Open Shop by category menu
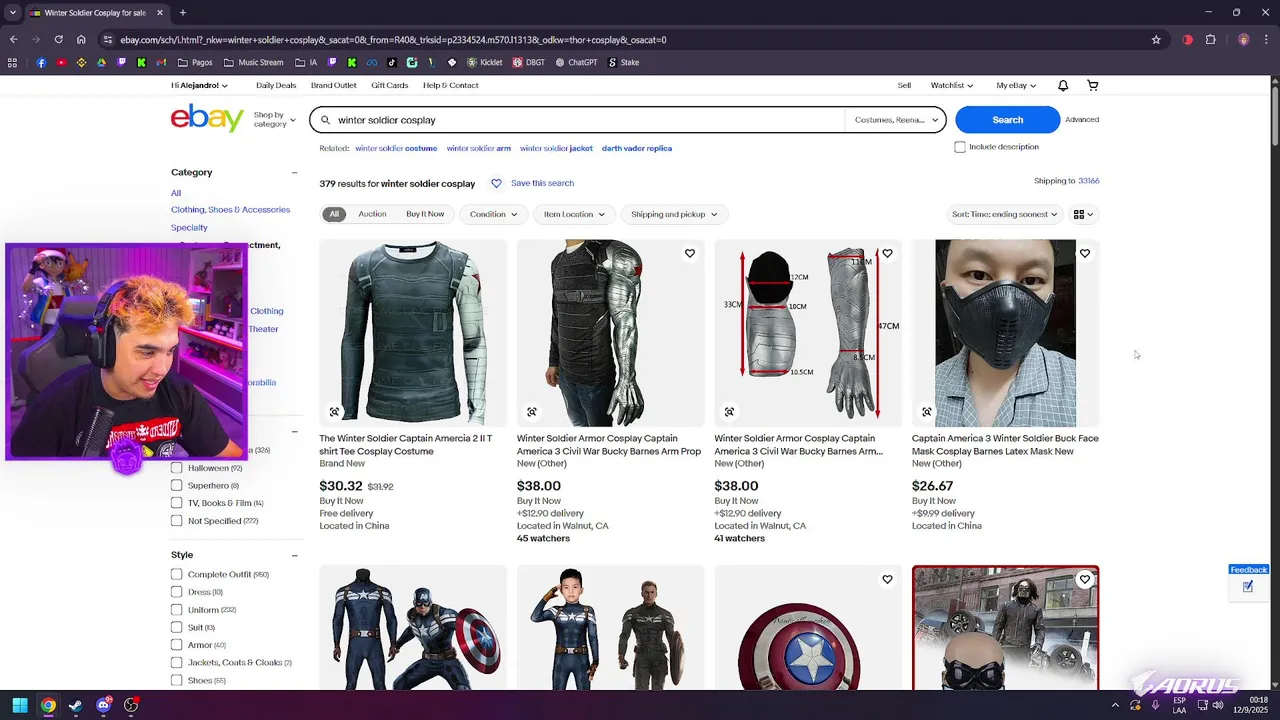 (274, 119)
